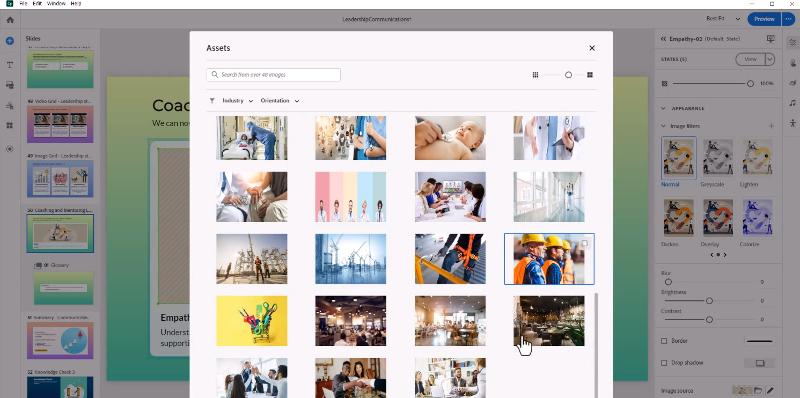Image resolution: width=800 pixels, height=398 pixels.
Task: Click the opacity icon left of the slider
Action: pos(664,83)
